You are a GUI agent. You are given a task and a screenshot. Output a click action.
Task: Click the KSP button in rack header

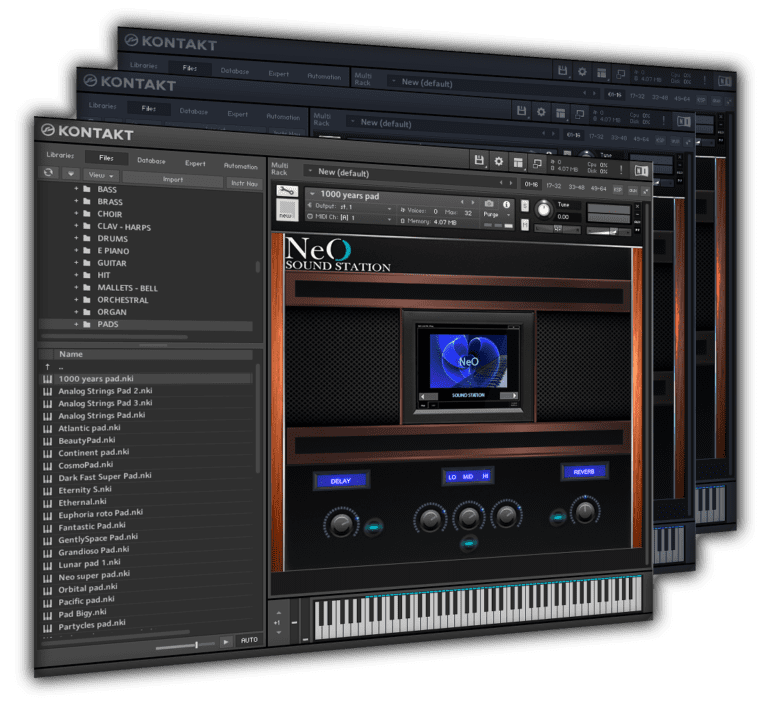[x=618, y=190]
